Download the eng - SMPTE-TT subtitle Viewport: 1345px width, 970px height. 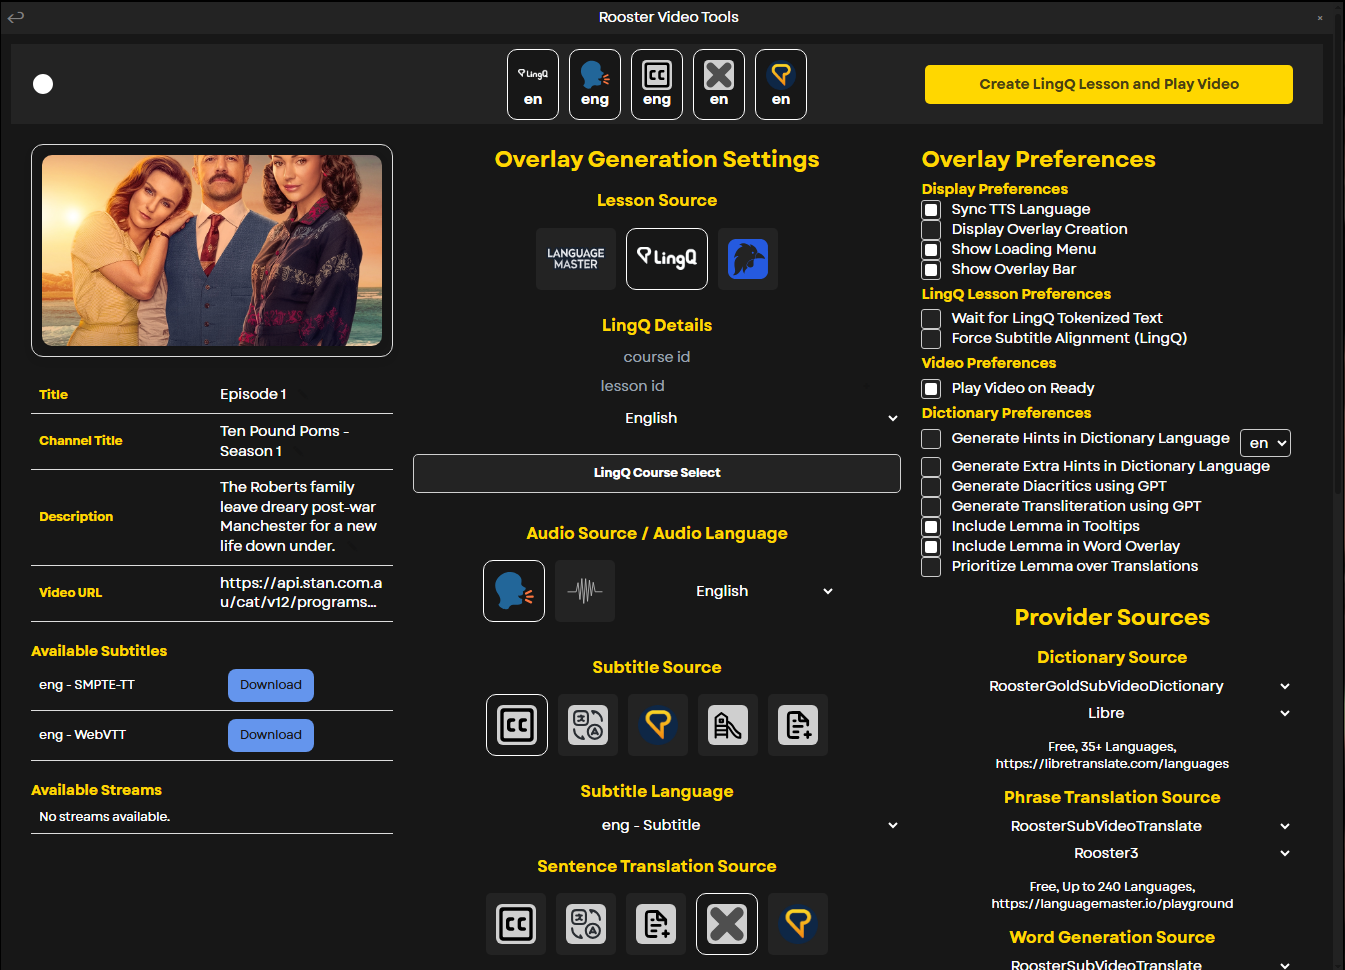point(271,685)
